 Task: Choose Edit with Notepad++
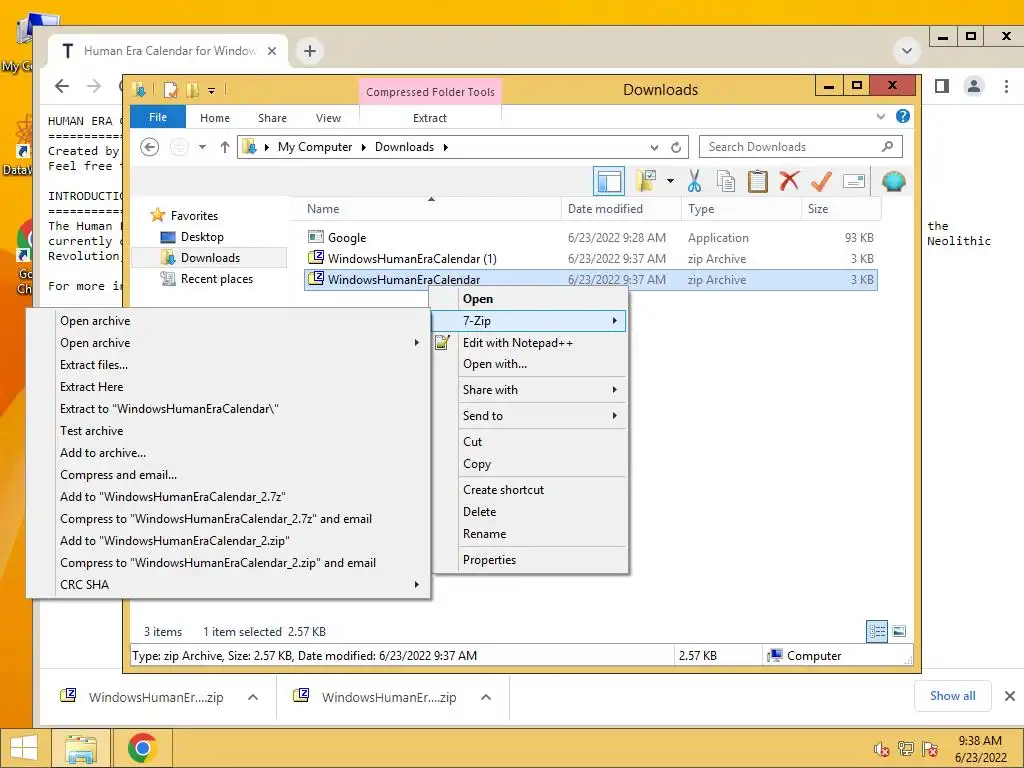529,343
